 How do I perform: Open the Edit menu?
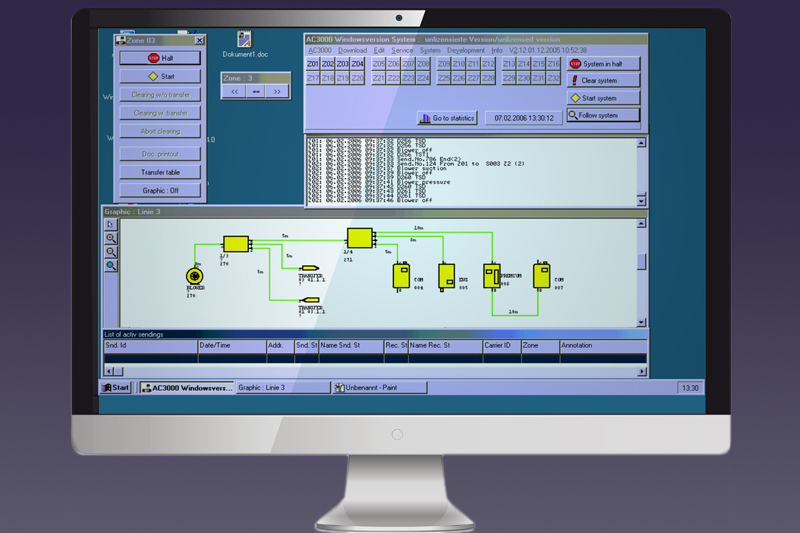point(379,50)
